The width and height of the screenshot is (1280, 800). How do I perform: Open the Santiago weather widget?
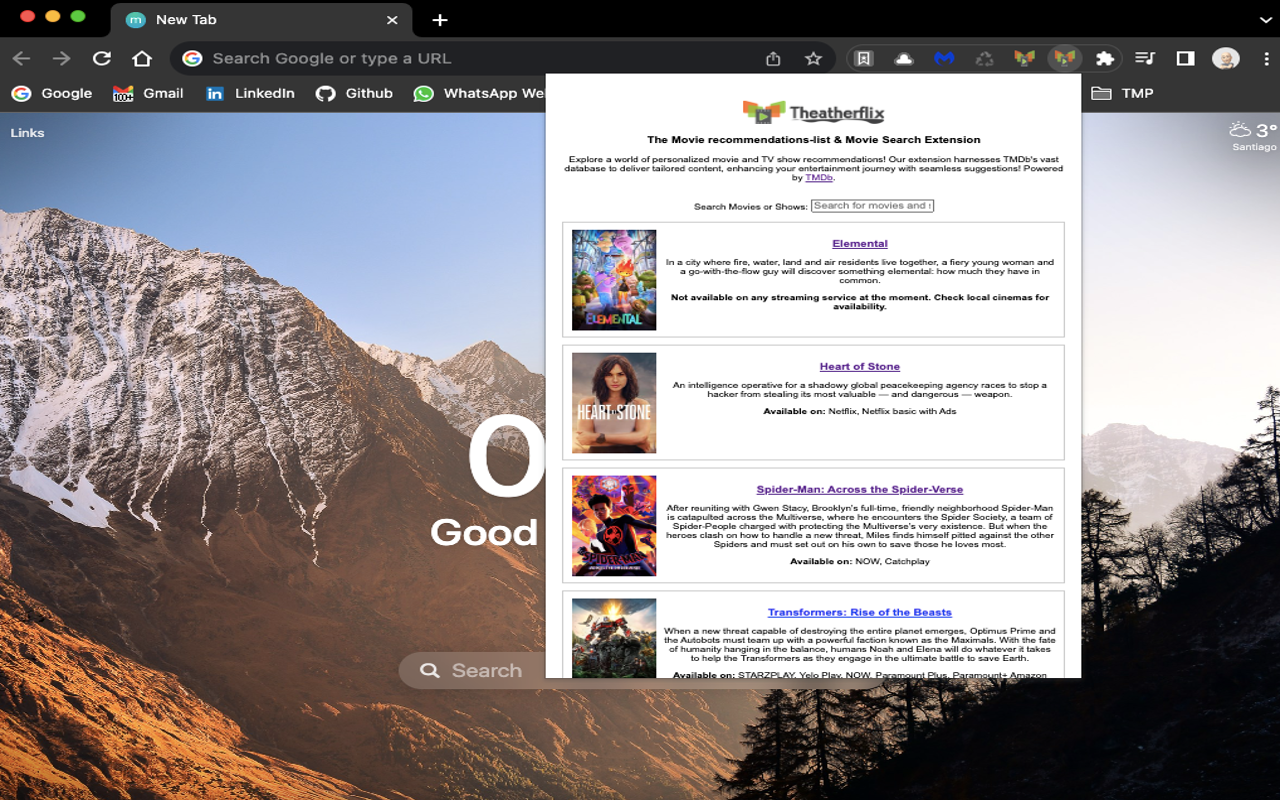click(x=1253, y=136)
